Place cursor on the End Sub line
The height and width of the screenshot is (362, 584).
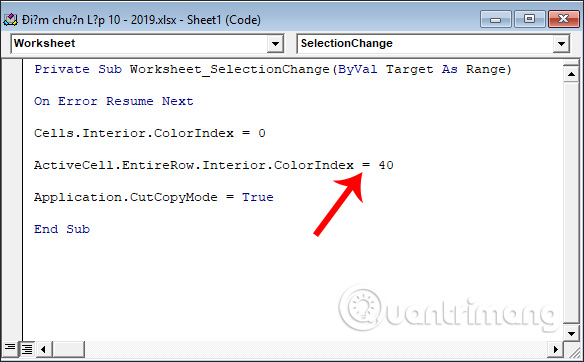62,229
